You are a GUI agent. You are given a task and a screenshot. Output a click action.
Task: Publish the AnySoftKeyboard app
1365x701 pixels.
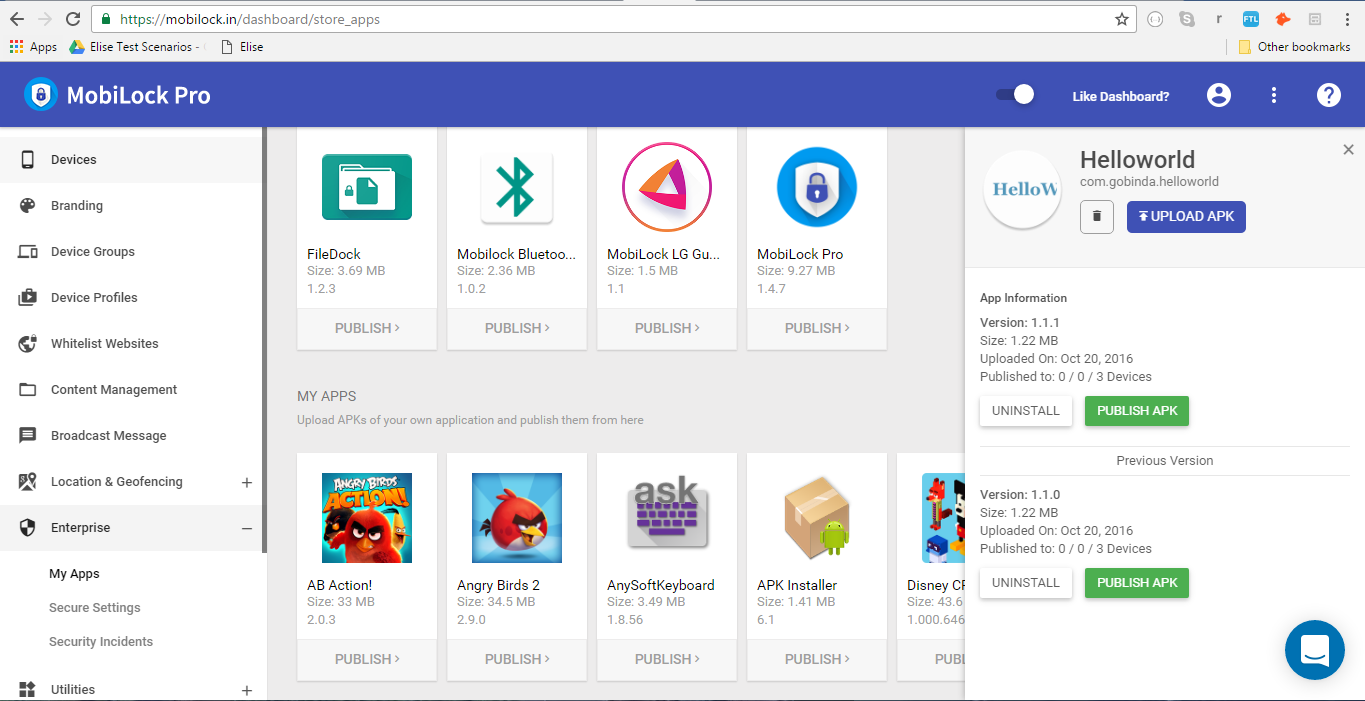(x=667, y=659)
